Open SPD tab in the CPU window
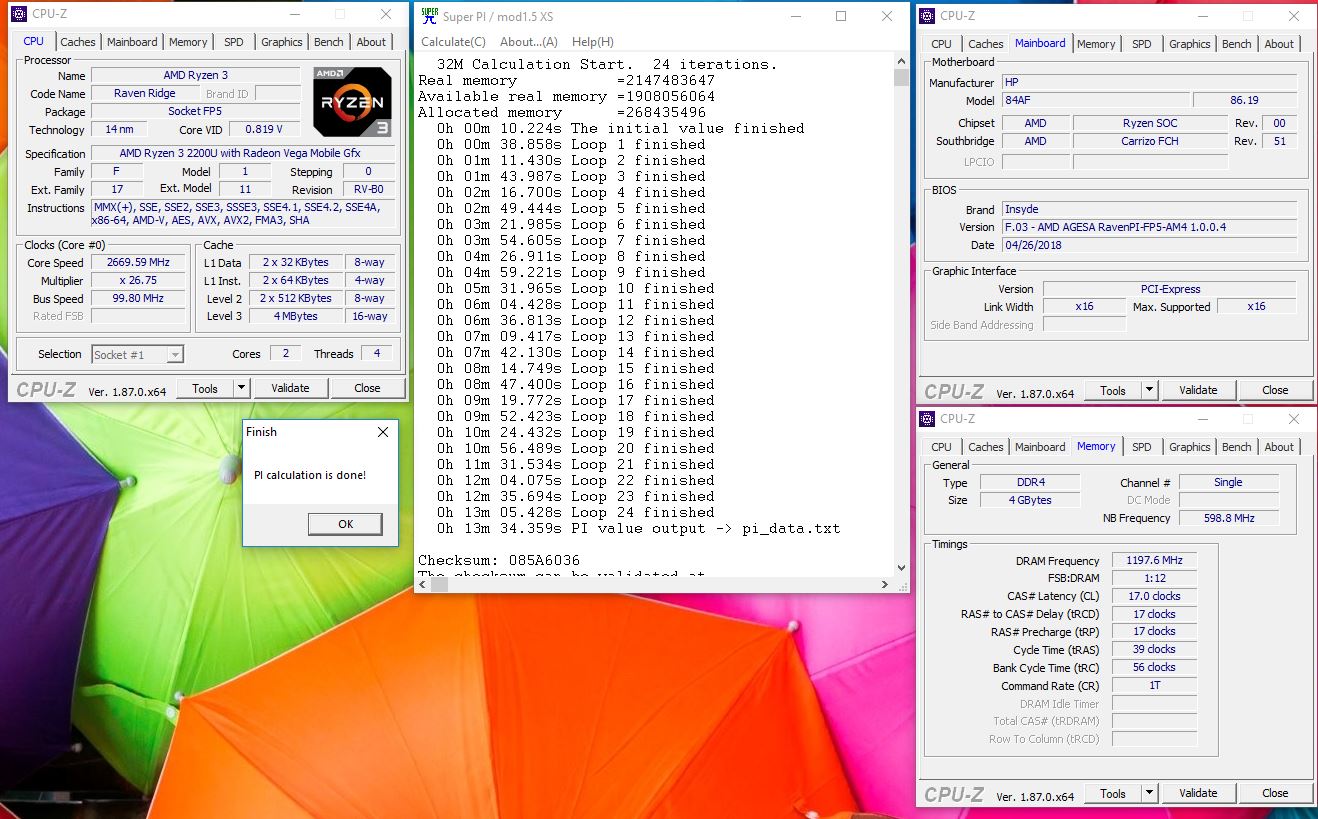Viewport: 1318px width, 819px height. [233, 42]
